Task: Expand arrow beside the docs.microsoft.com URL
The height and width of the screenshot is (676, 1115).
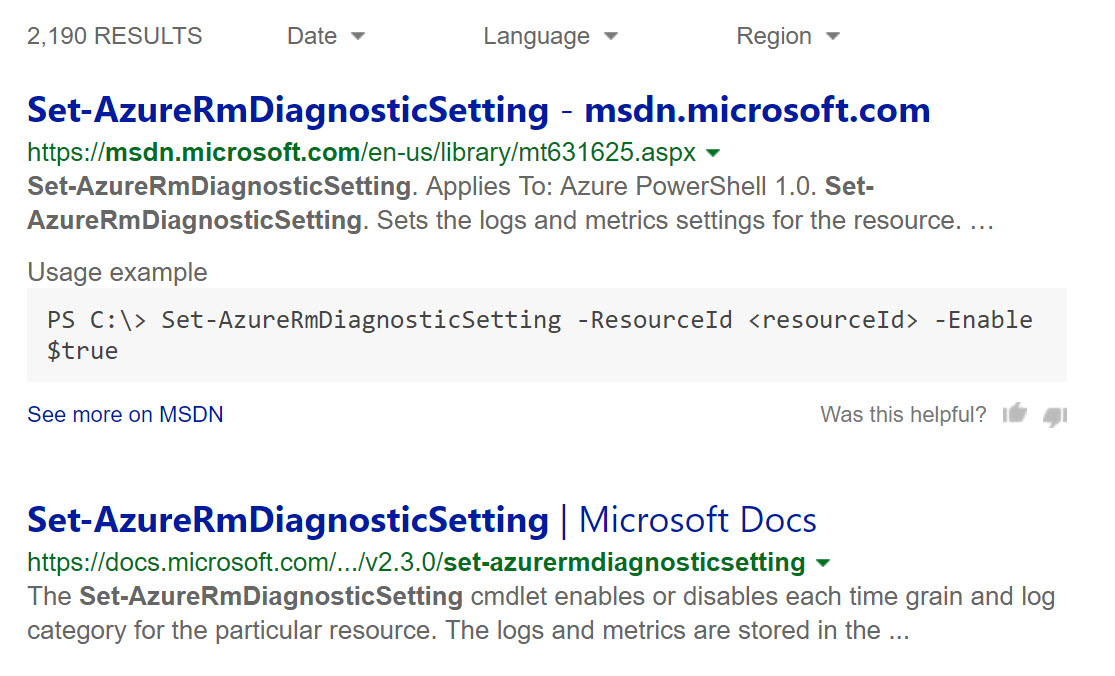Action: coord(822,562)
